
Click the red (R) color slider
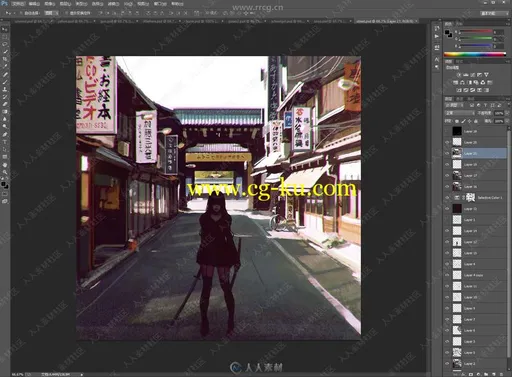pos(476,32)
